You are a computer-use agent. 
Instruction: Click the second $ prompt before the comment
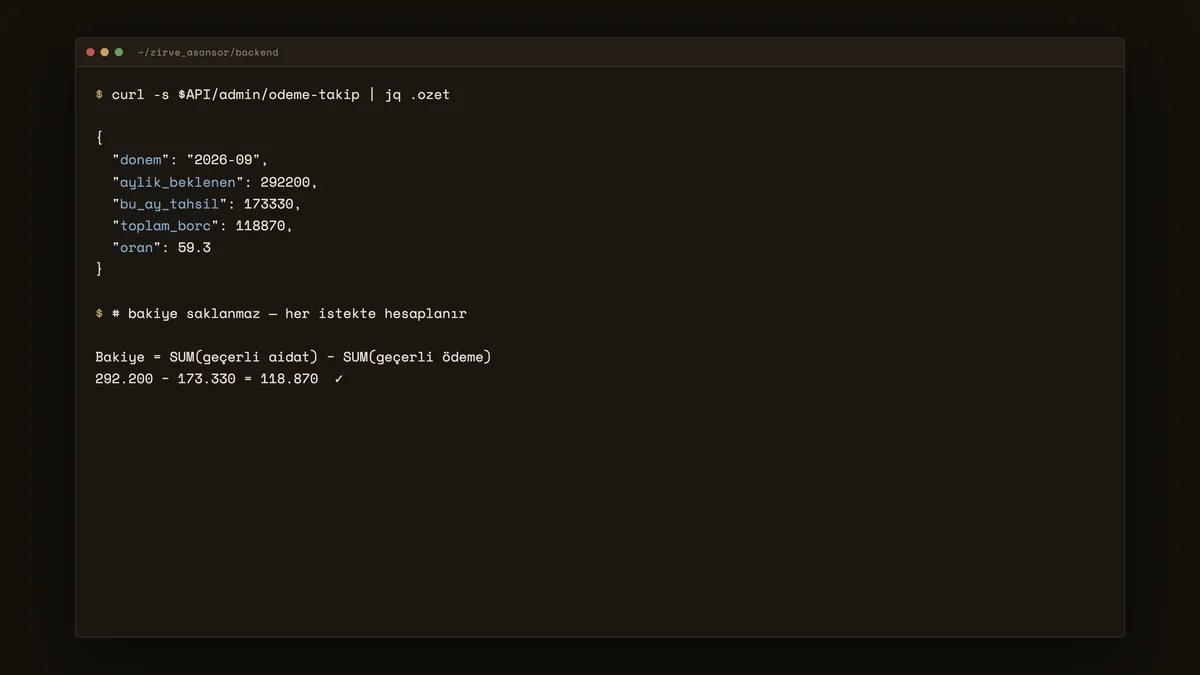pyautogui.click(x=99, y=314)
